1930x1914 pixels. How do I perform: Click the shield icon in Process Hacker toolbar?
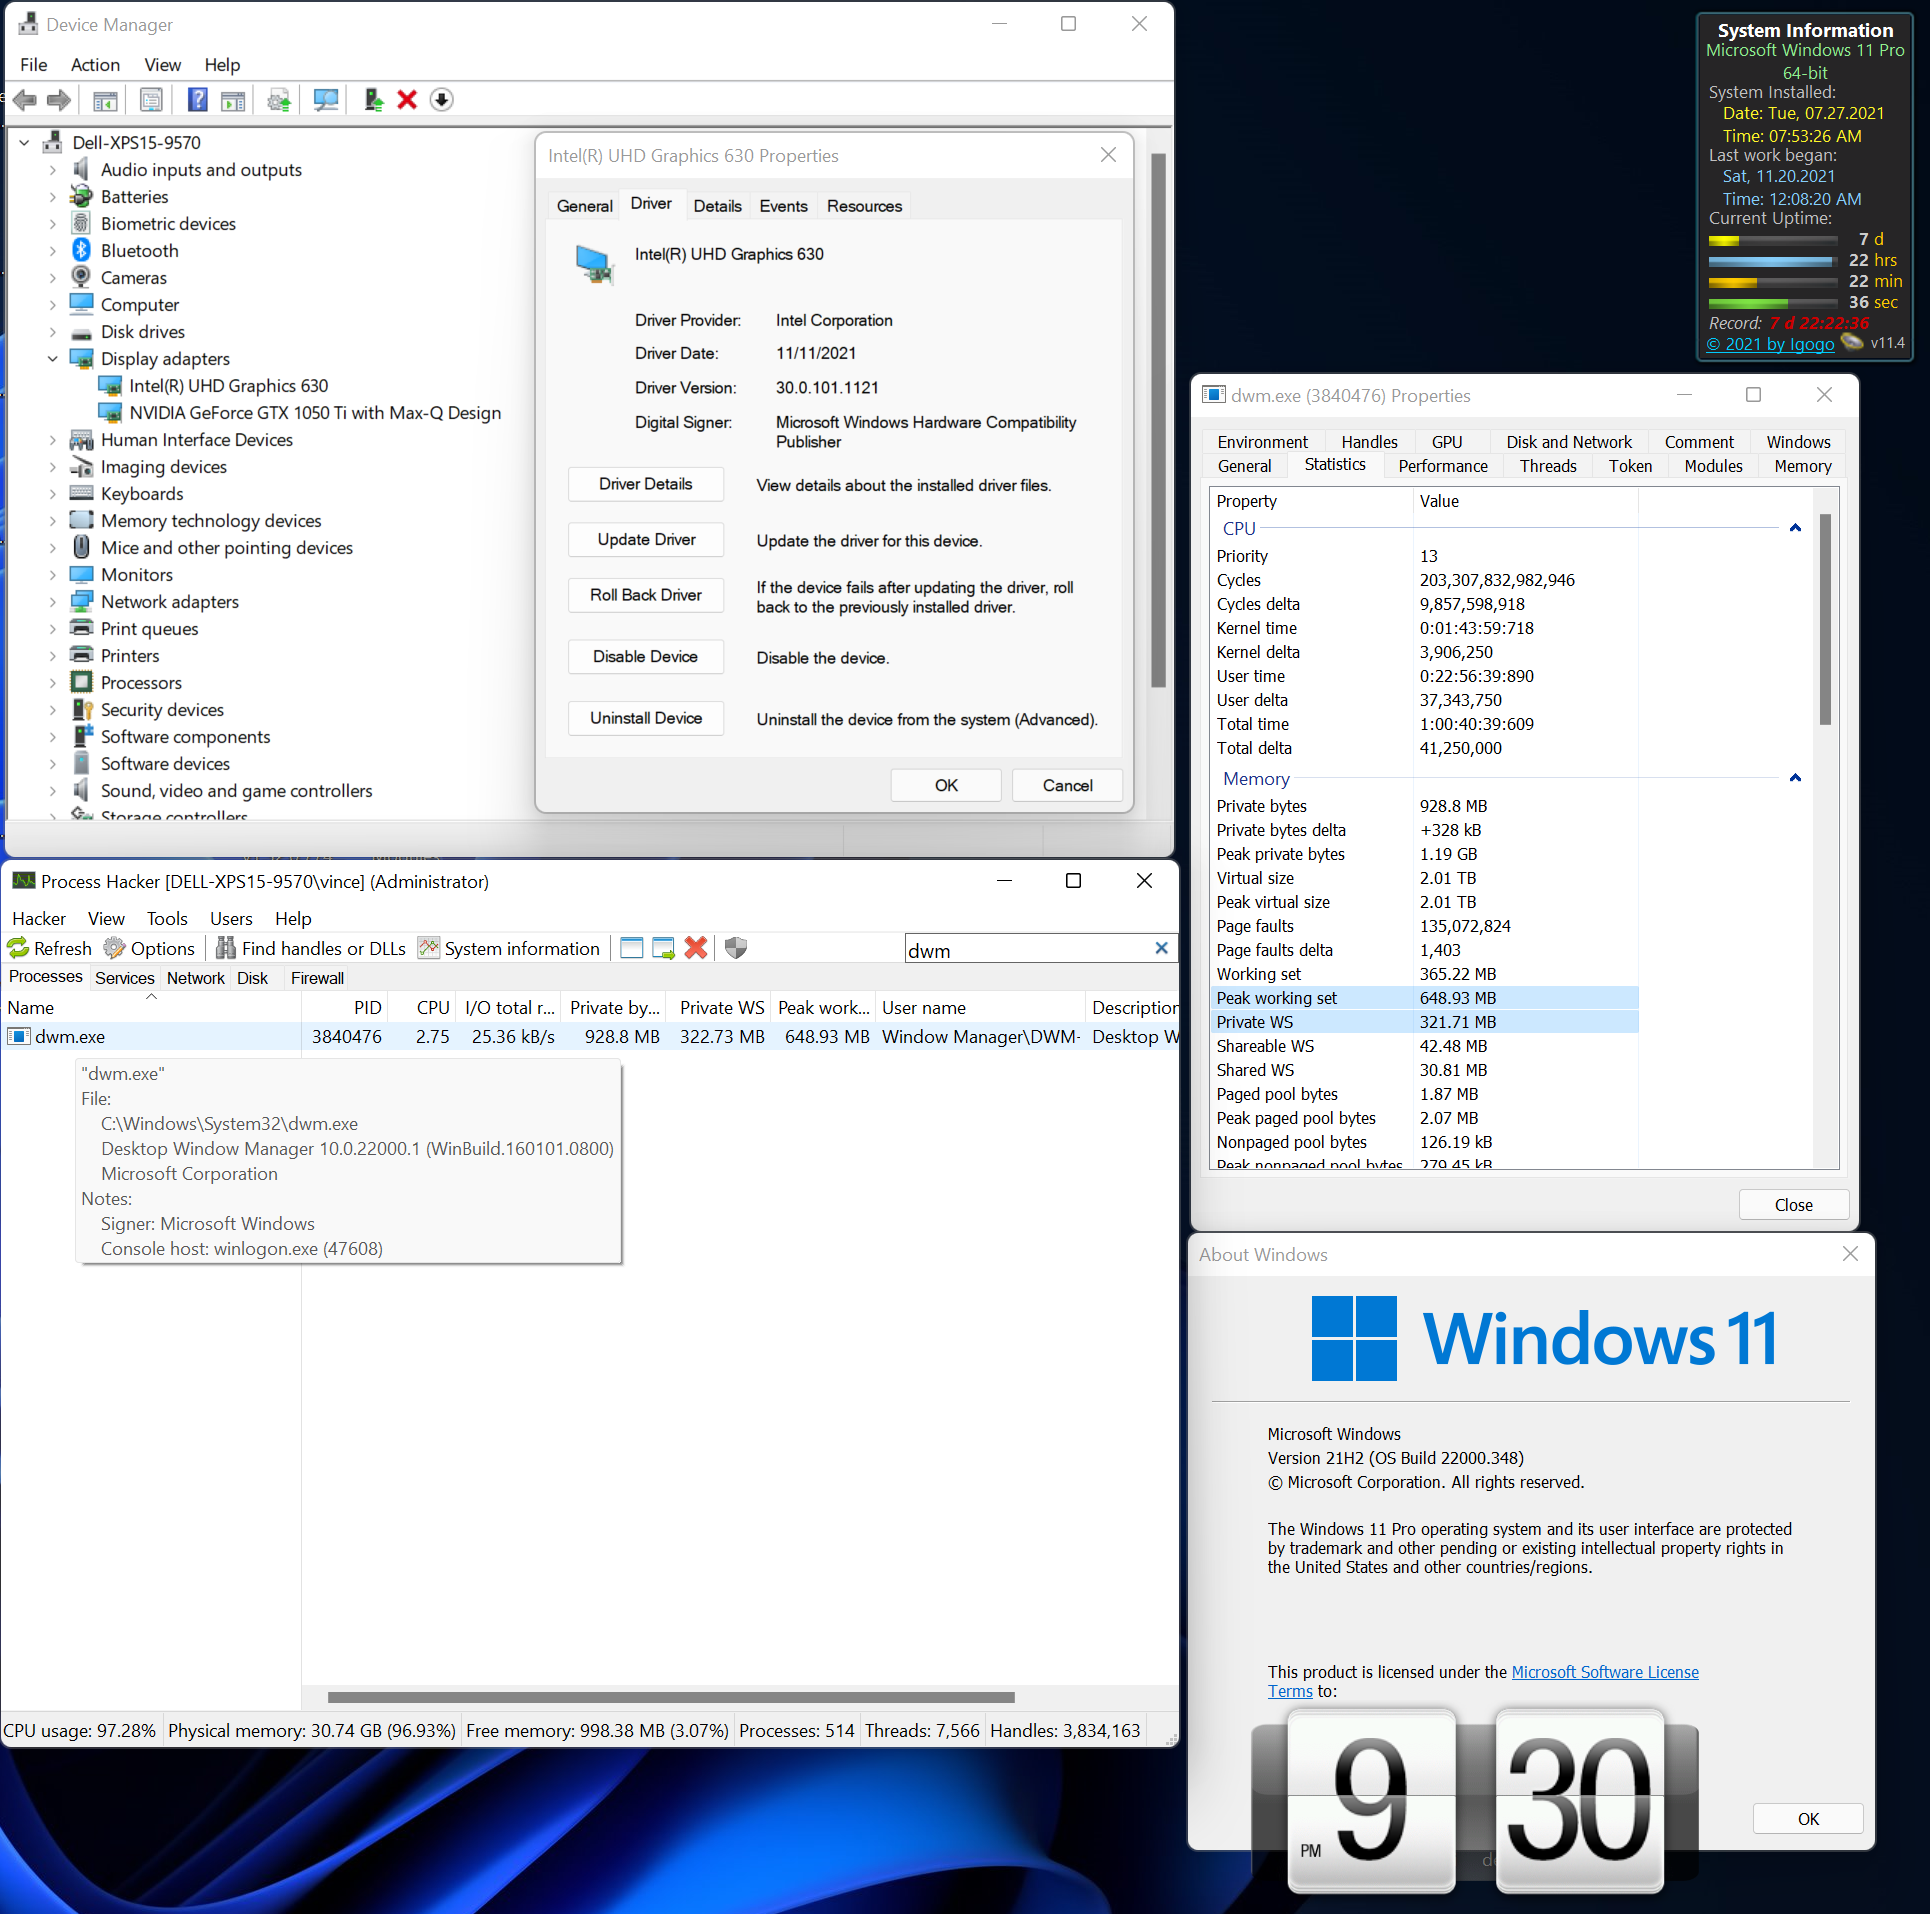736,947
